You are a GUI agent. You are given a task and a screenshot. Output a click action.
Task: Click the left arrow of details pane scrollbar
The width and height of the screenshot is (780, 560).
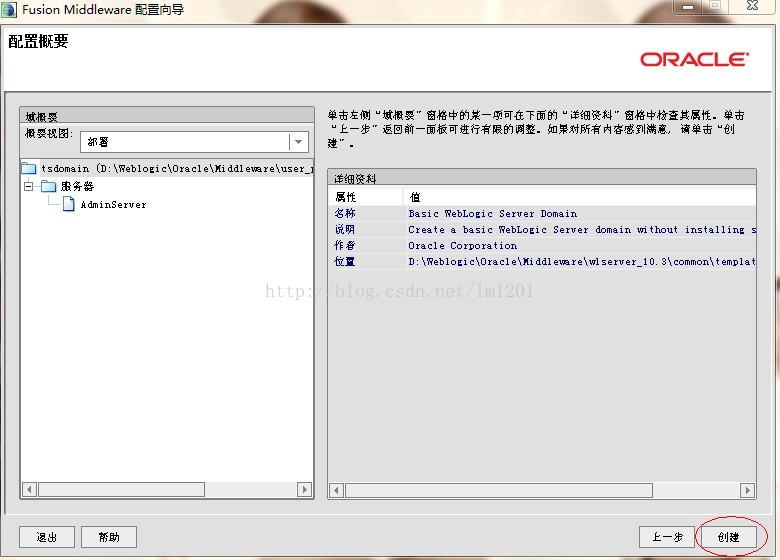(336, 490)
